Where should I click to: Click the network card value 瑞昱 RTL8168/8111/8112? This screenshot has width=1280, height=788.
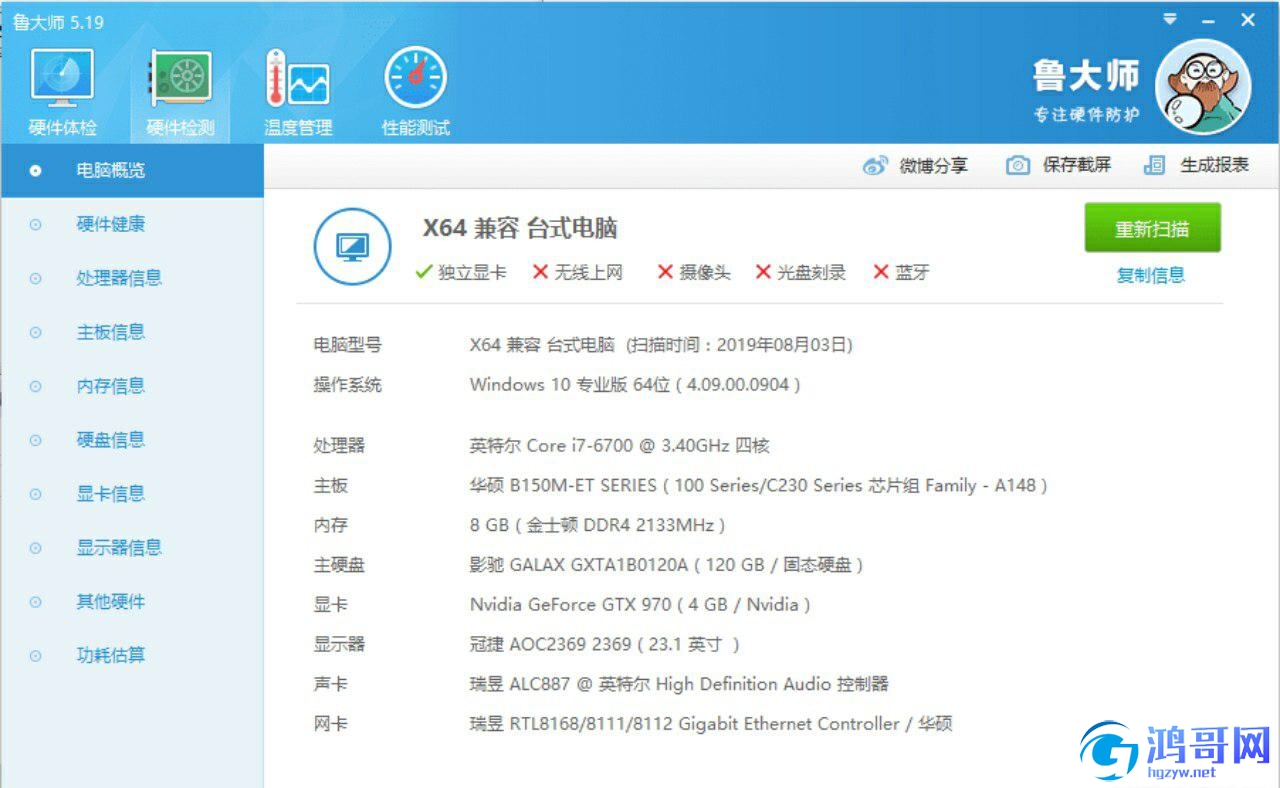point(711,724)
